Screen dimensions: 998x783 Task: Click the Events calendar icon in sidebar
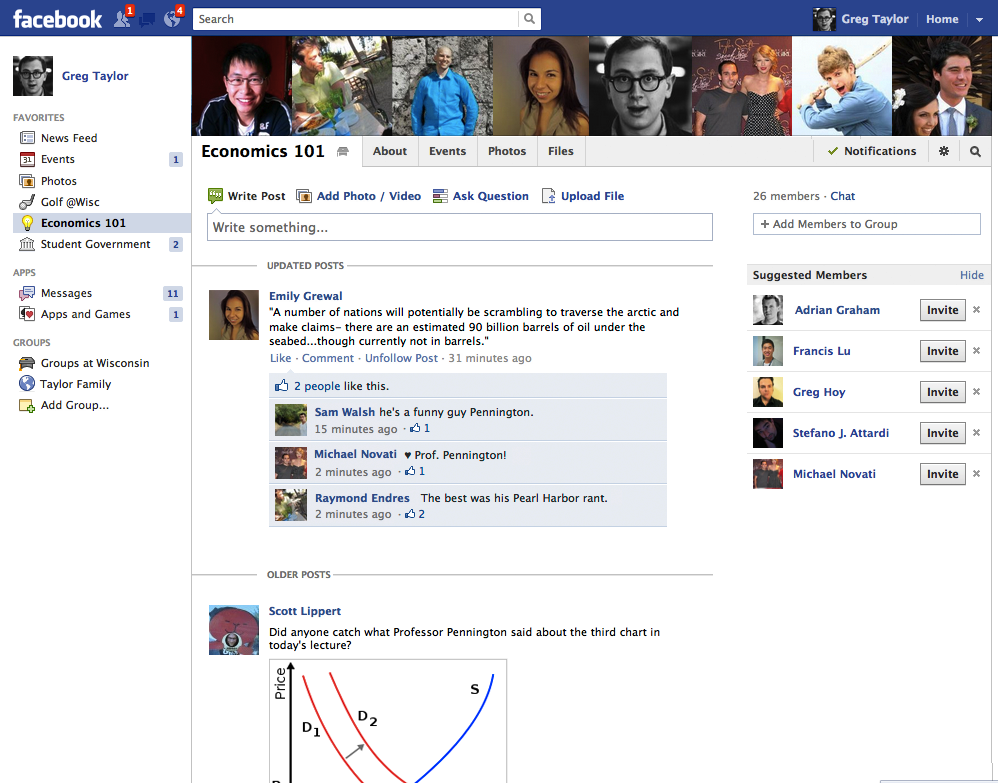click(27, 159)
